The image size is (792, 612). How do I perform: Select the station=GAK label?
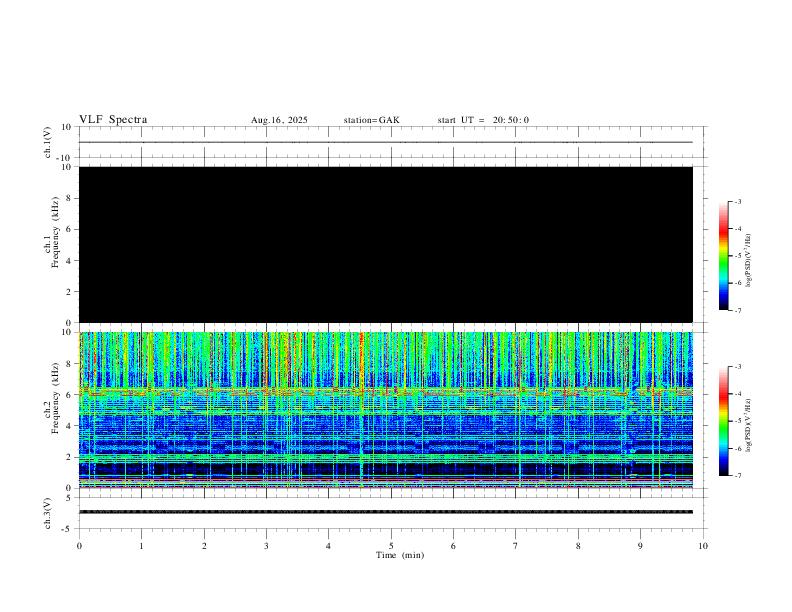(x=371, y=120)
